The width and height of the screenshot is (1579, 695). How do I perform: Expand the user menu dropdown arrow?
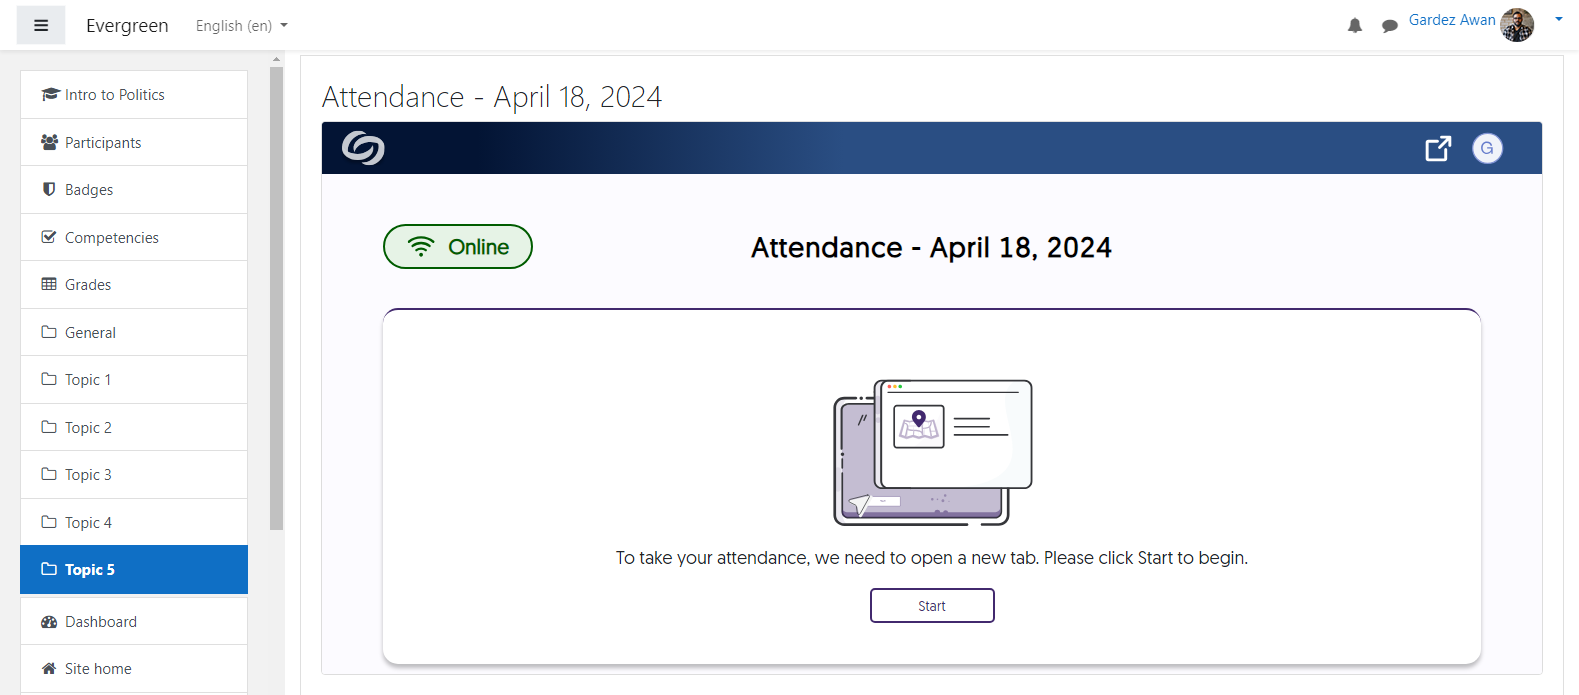[1558, 20]
